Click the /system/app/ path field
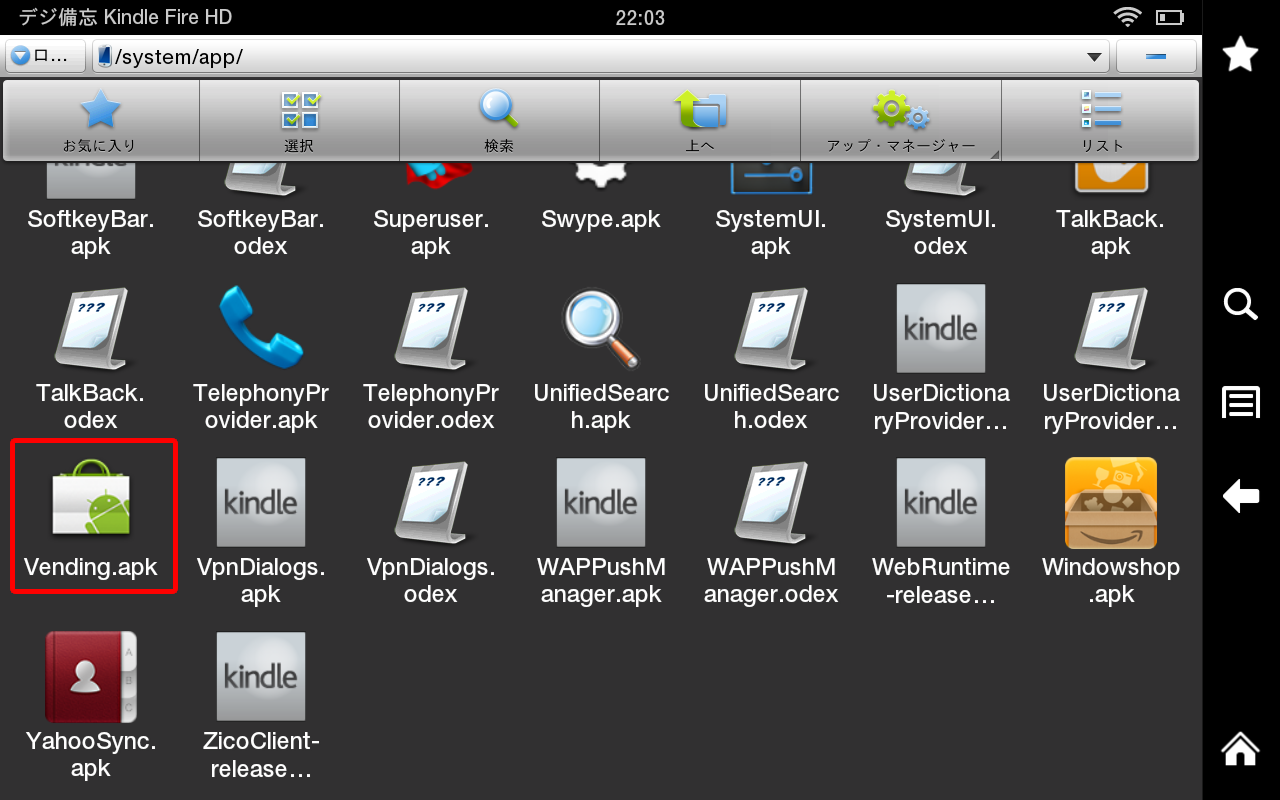1280x800 pixels. coord(601,57)
